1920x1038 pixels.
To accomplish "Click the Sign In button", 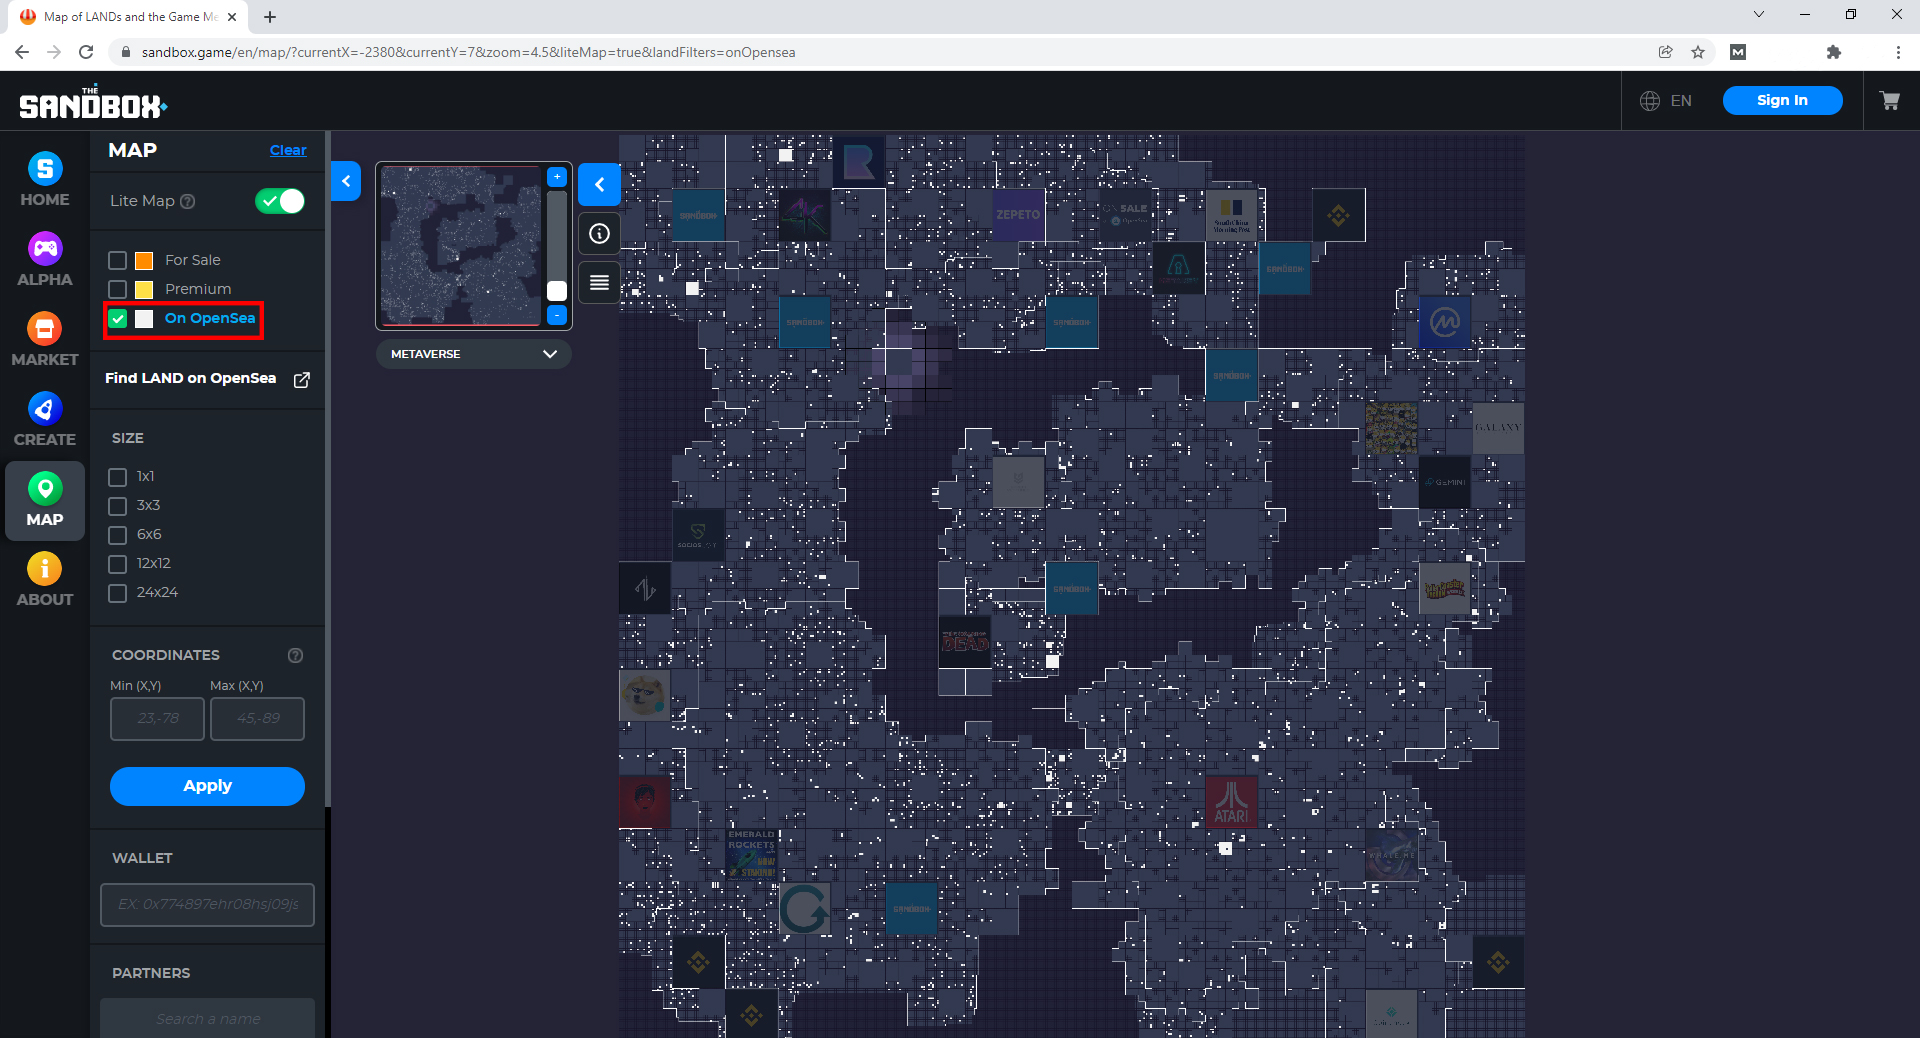I will pos(1782,100).
